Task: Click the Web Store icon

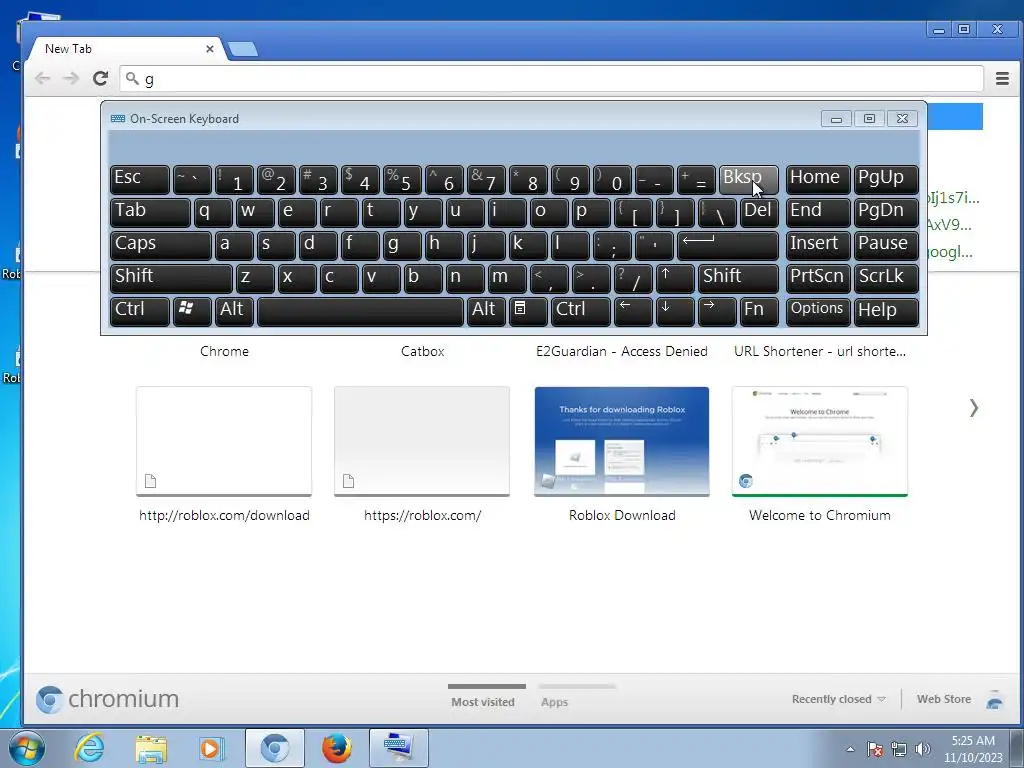Action: [995, 699]
